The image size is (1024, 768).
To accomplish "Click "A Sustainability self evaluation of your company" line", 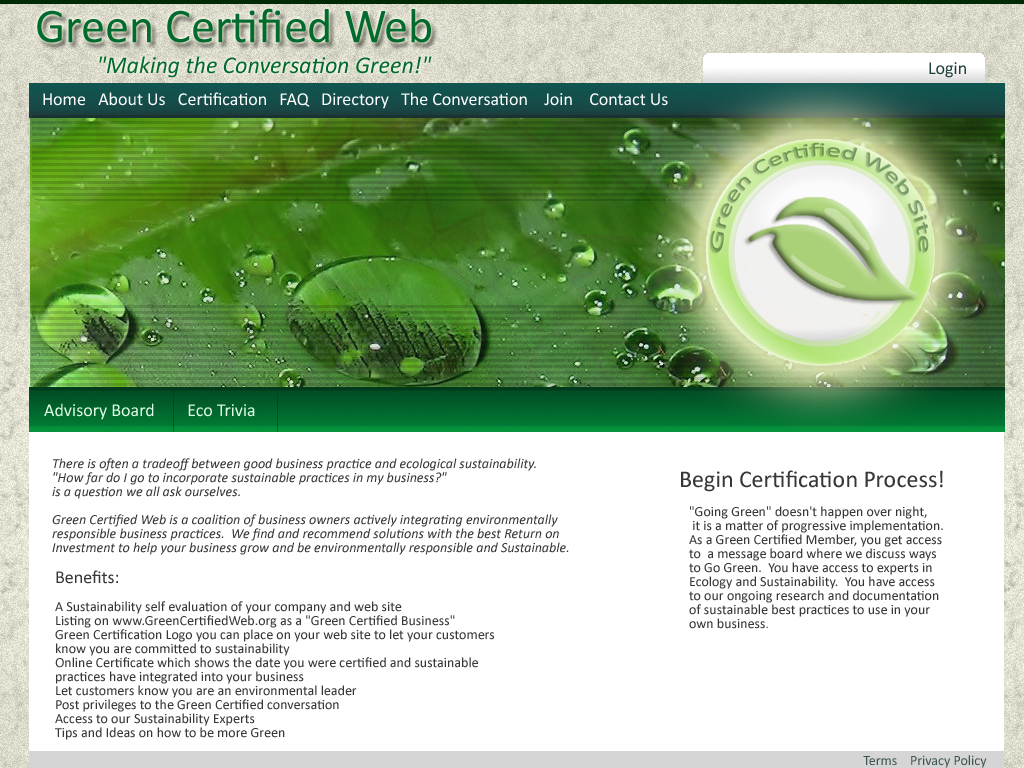I will click(229, 607).
